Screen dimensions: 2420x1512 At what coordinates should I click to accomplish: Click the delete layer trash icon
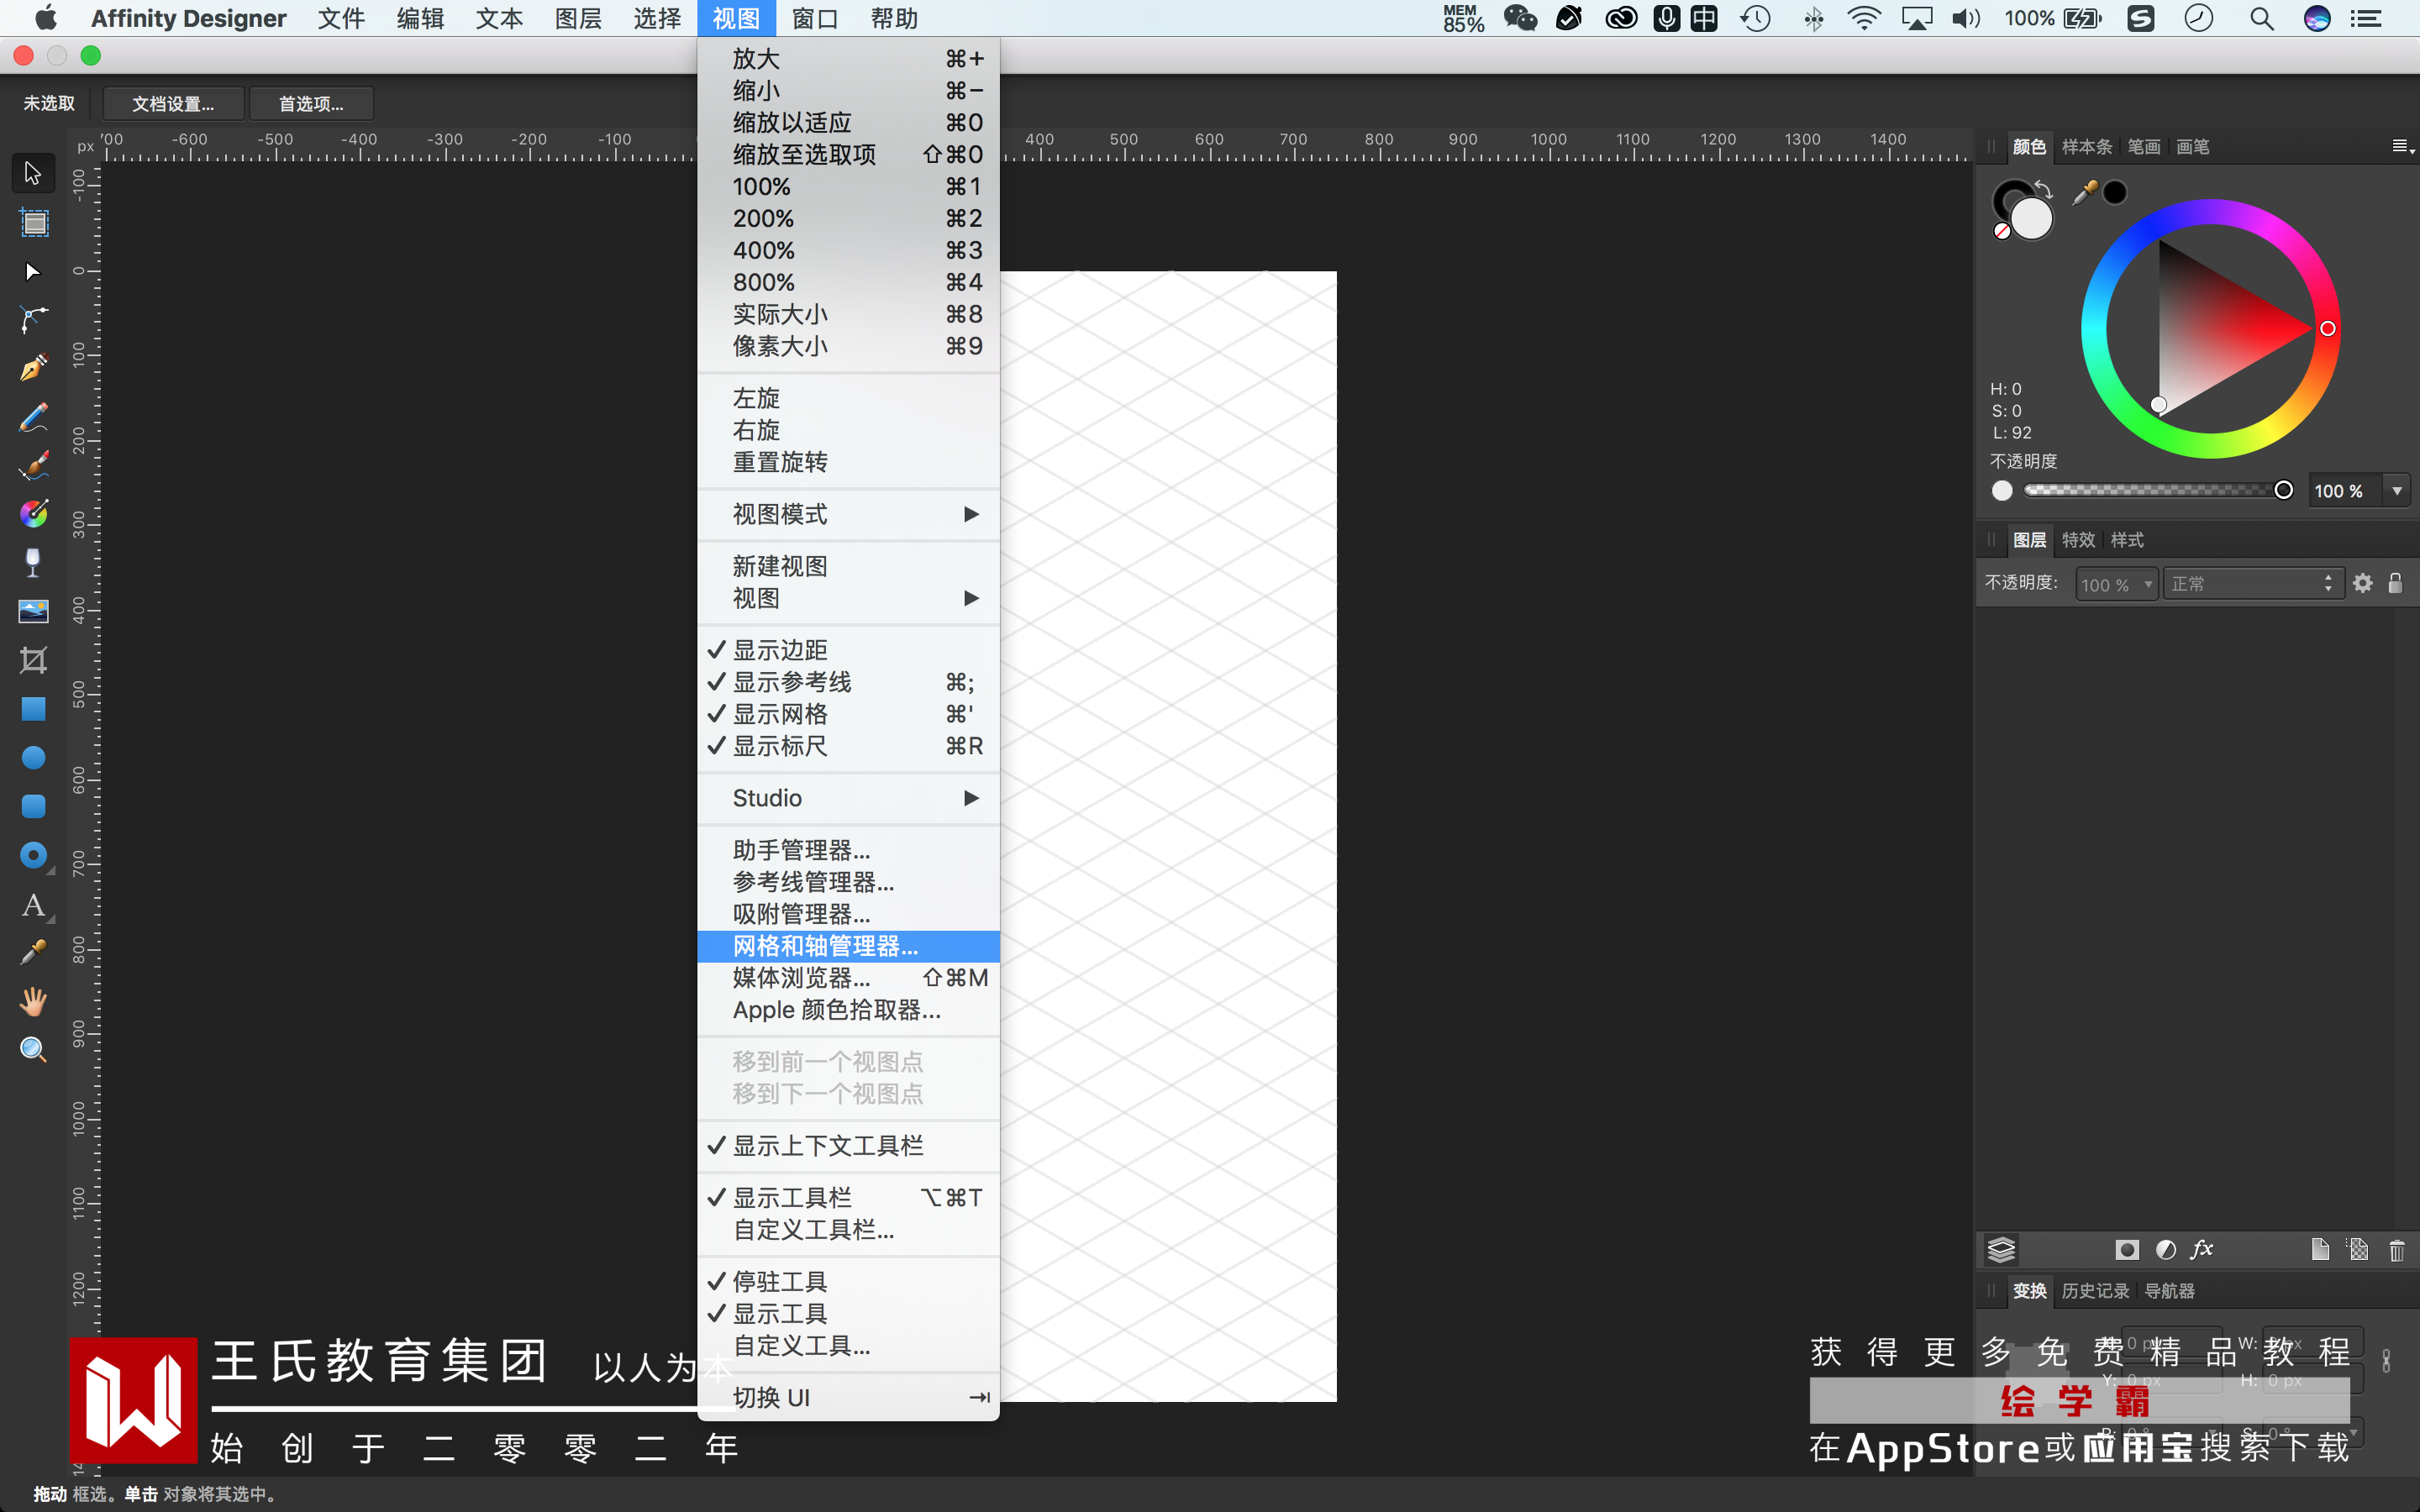point(2396,1250)
